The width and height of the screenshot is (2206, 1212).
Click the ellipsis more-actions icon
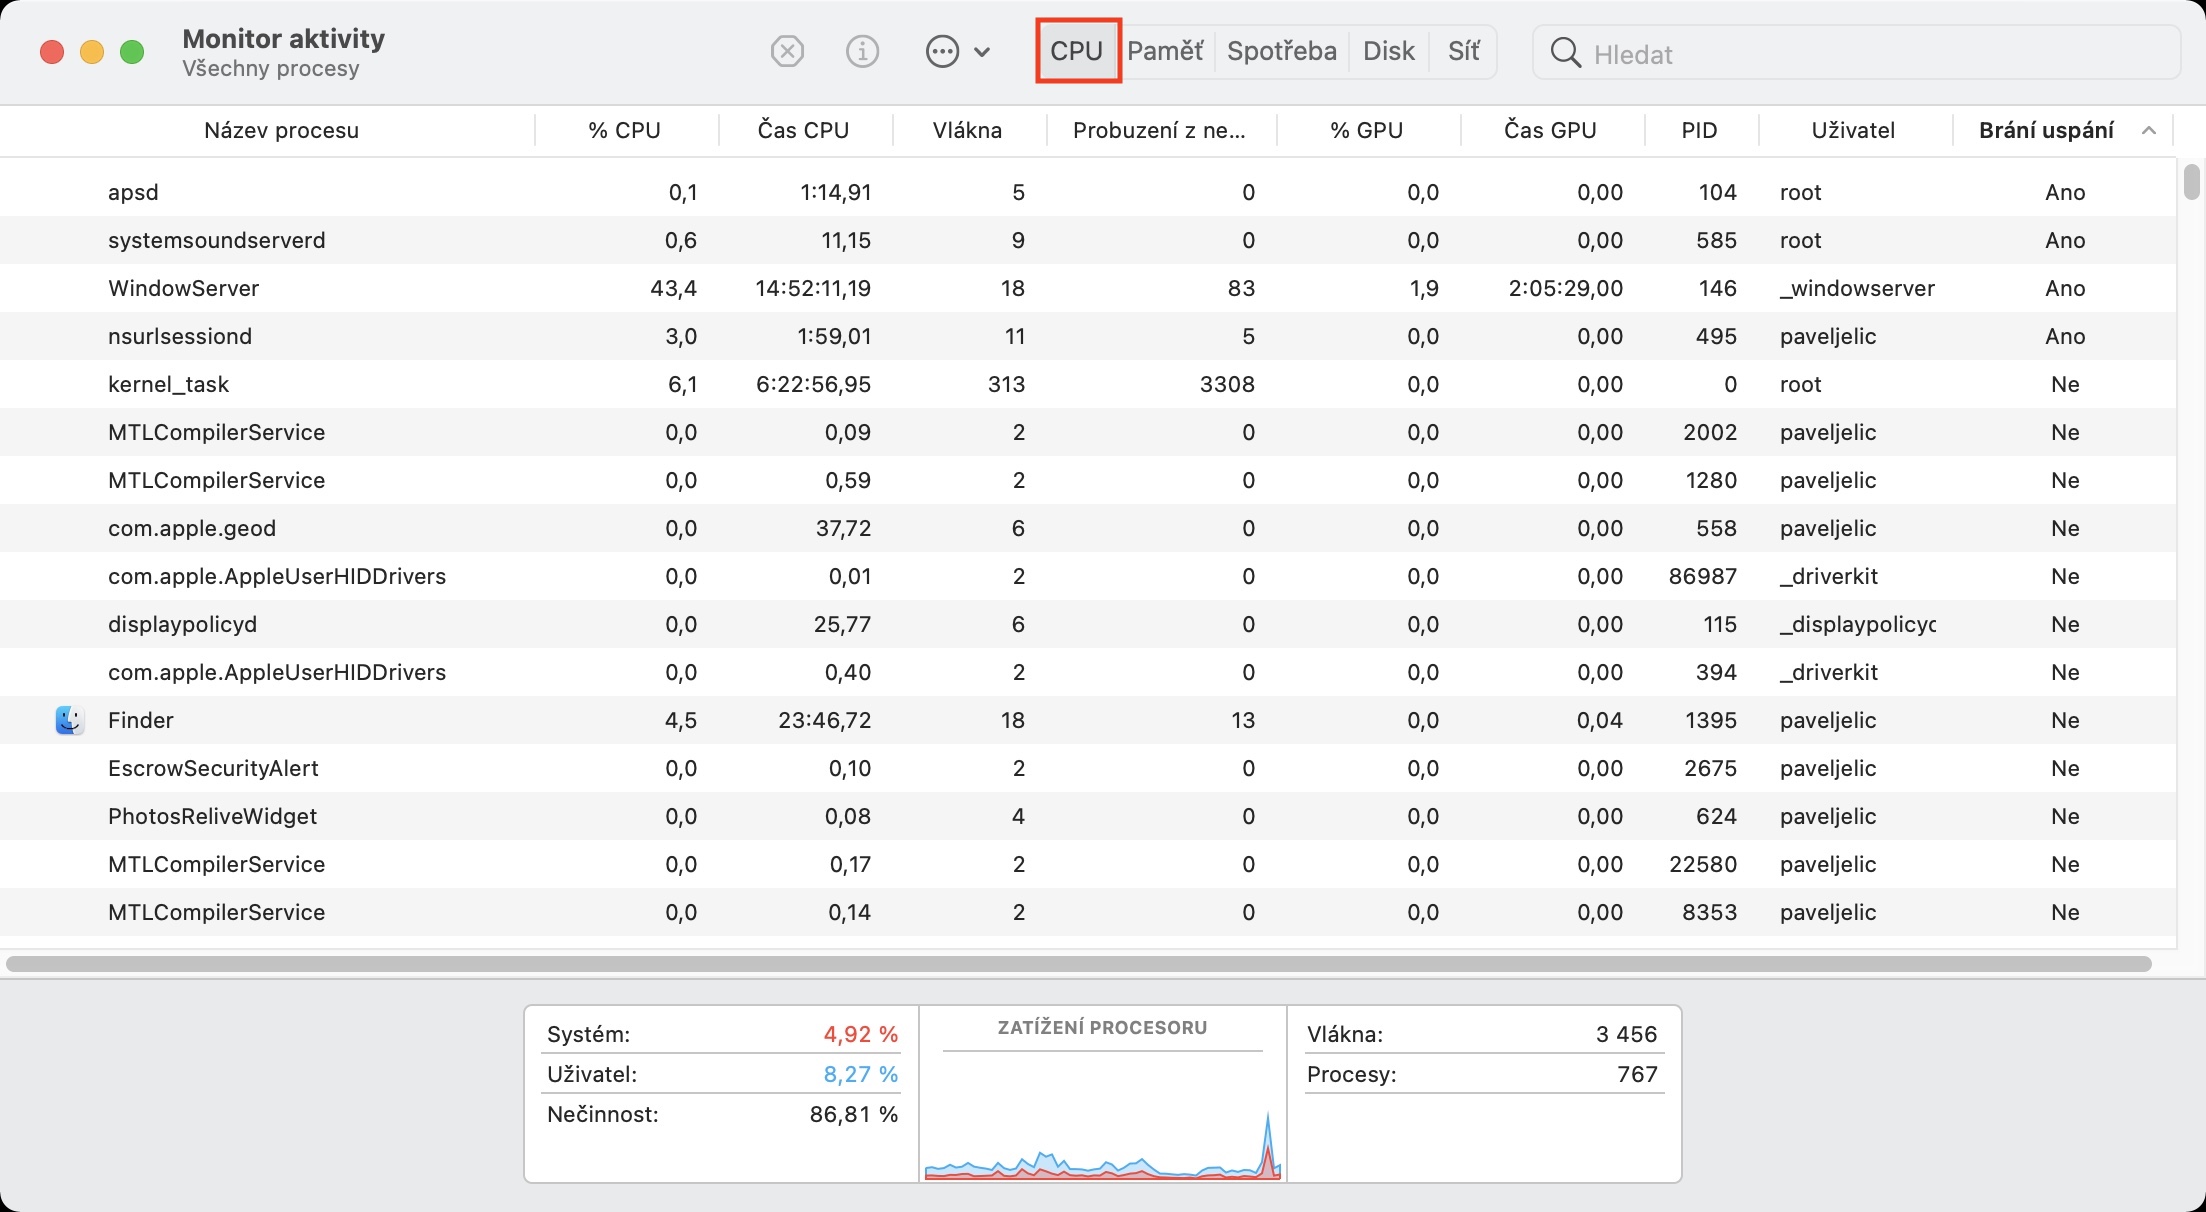click(x=942, y=51)
